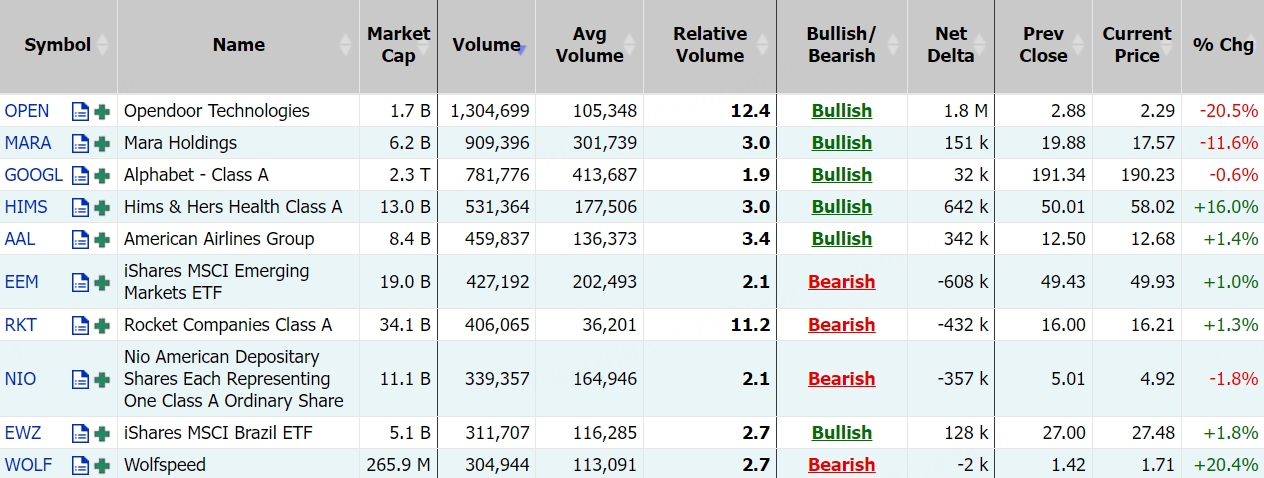1264x478 pixels.
Task: Click Bullish link for American Airlines Group
Action: pos(842,239)
